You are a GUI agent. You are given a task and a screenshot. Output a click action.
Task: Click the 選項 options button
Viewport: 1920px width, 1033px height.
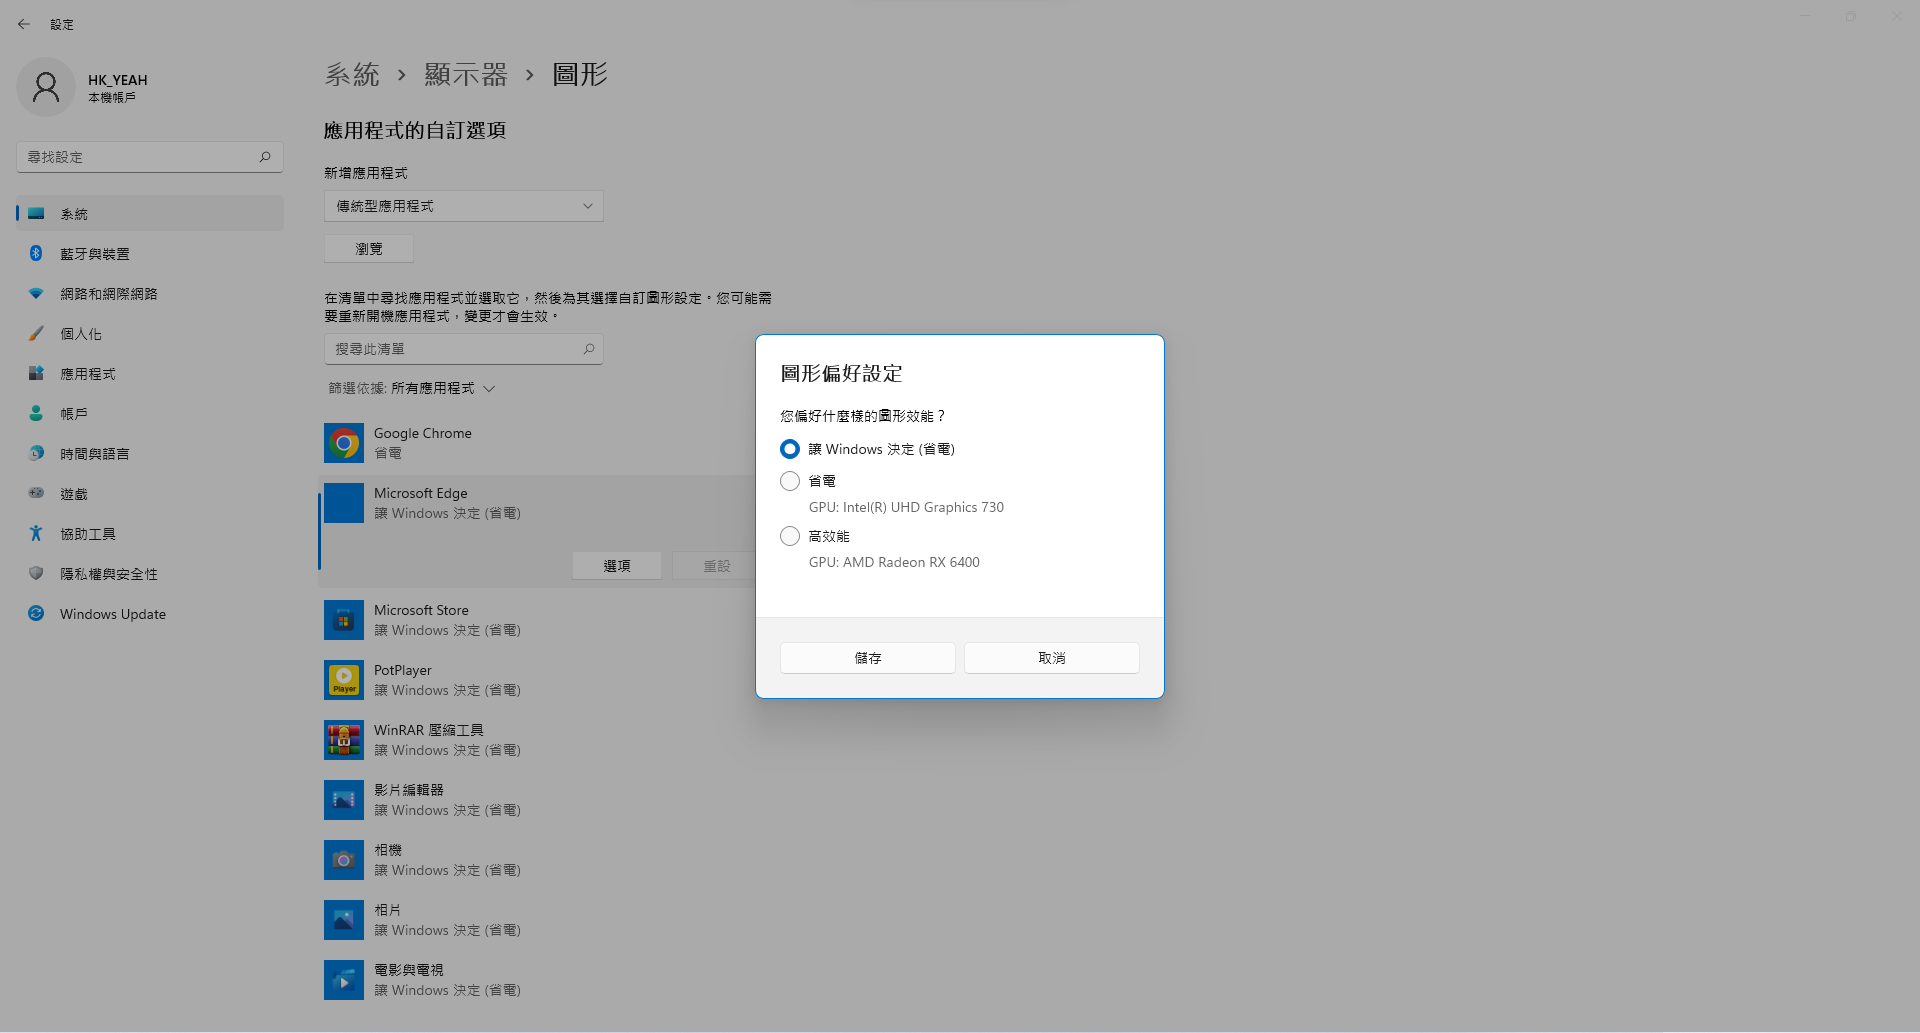point(617,566)
